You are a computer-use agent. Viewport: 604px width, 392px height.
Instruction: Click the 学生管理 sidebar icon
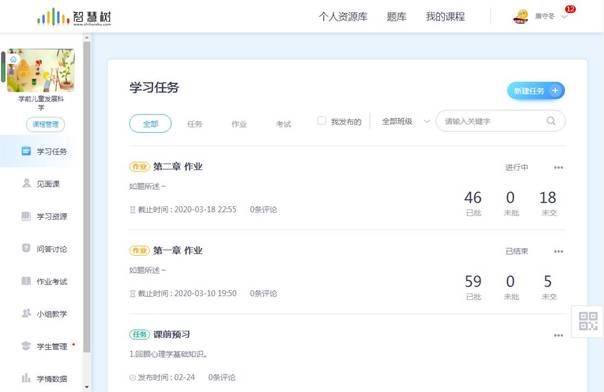click(26, 346)
